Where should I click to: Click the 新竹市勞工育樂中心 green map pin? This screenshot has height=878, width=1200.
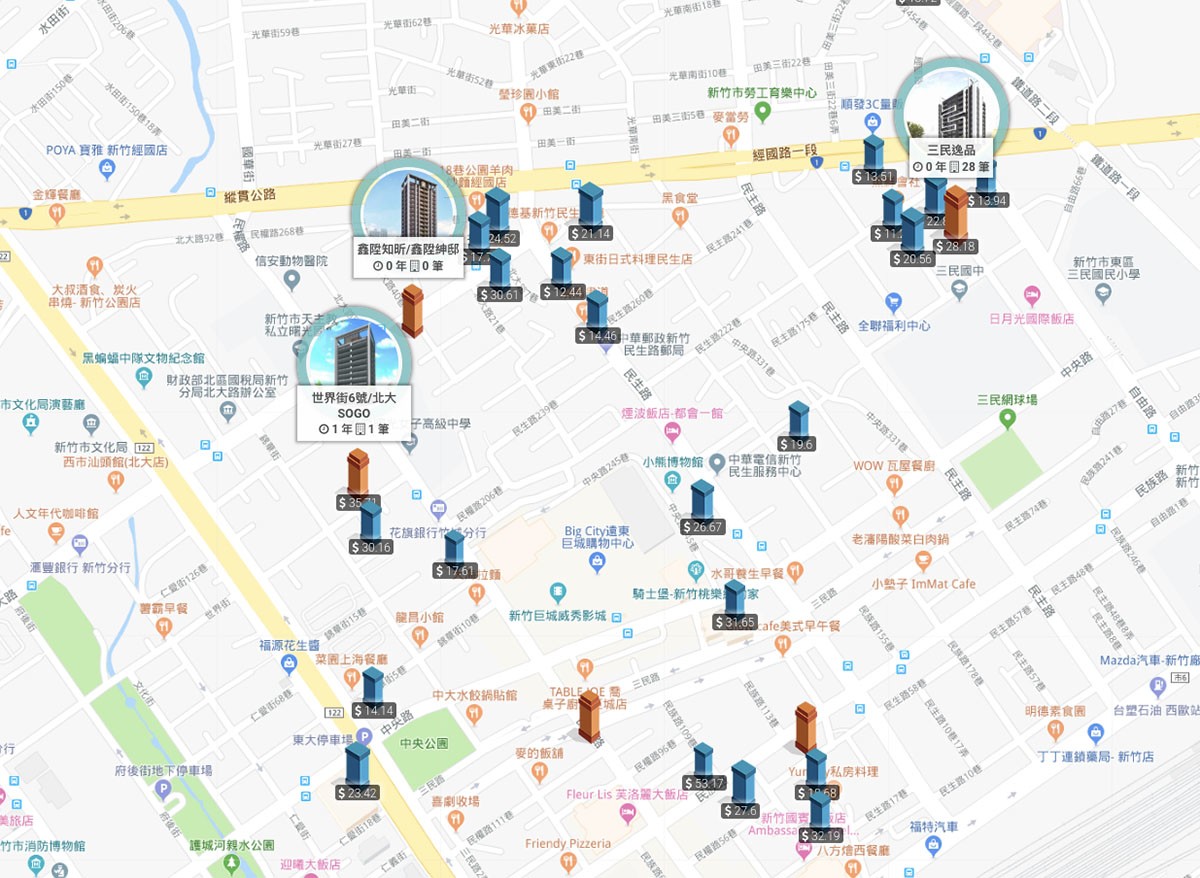tap(762, 112)
